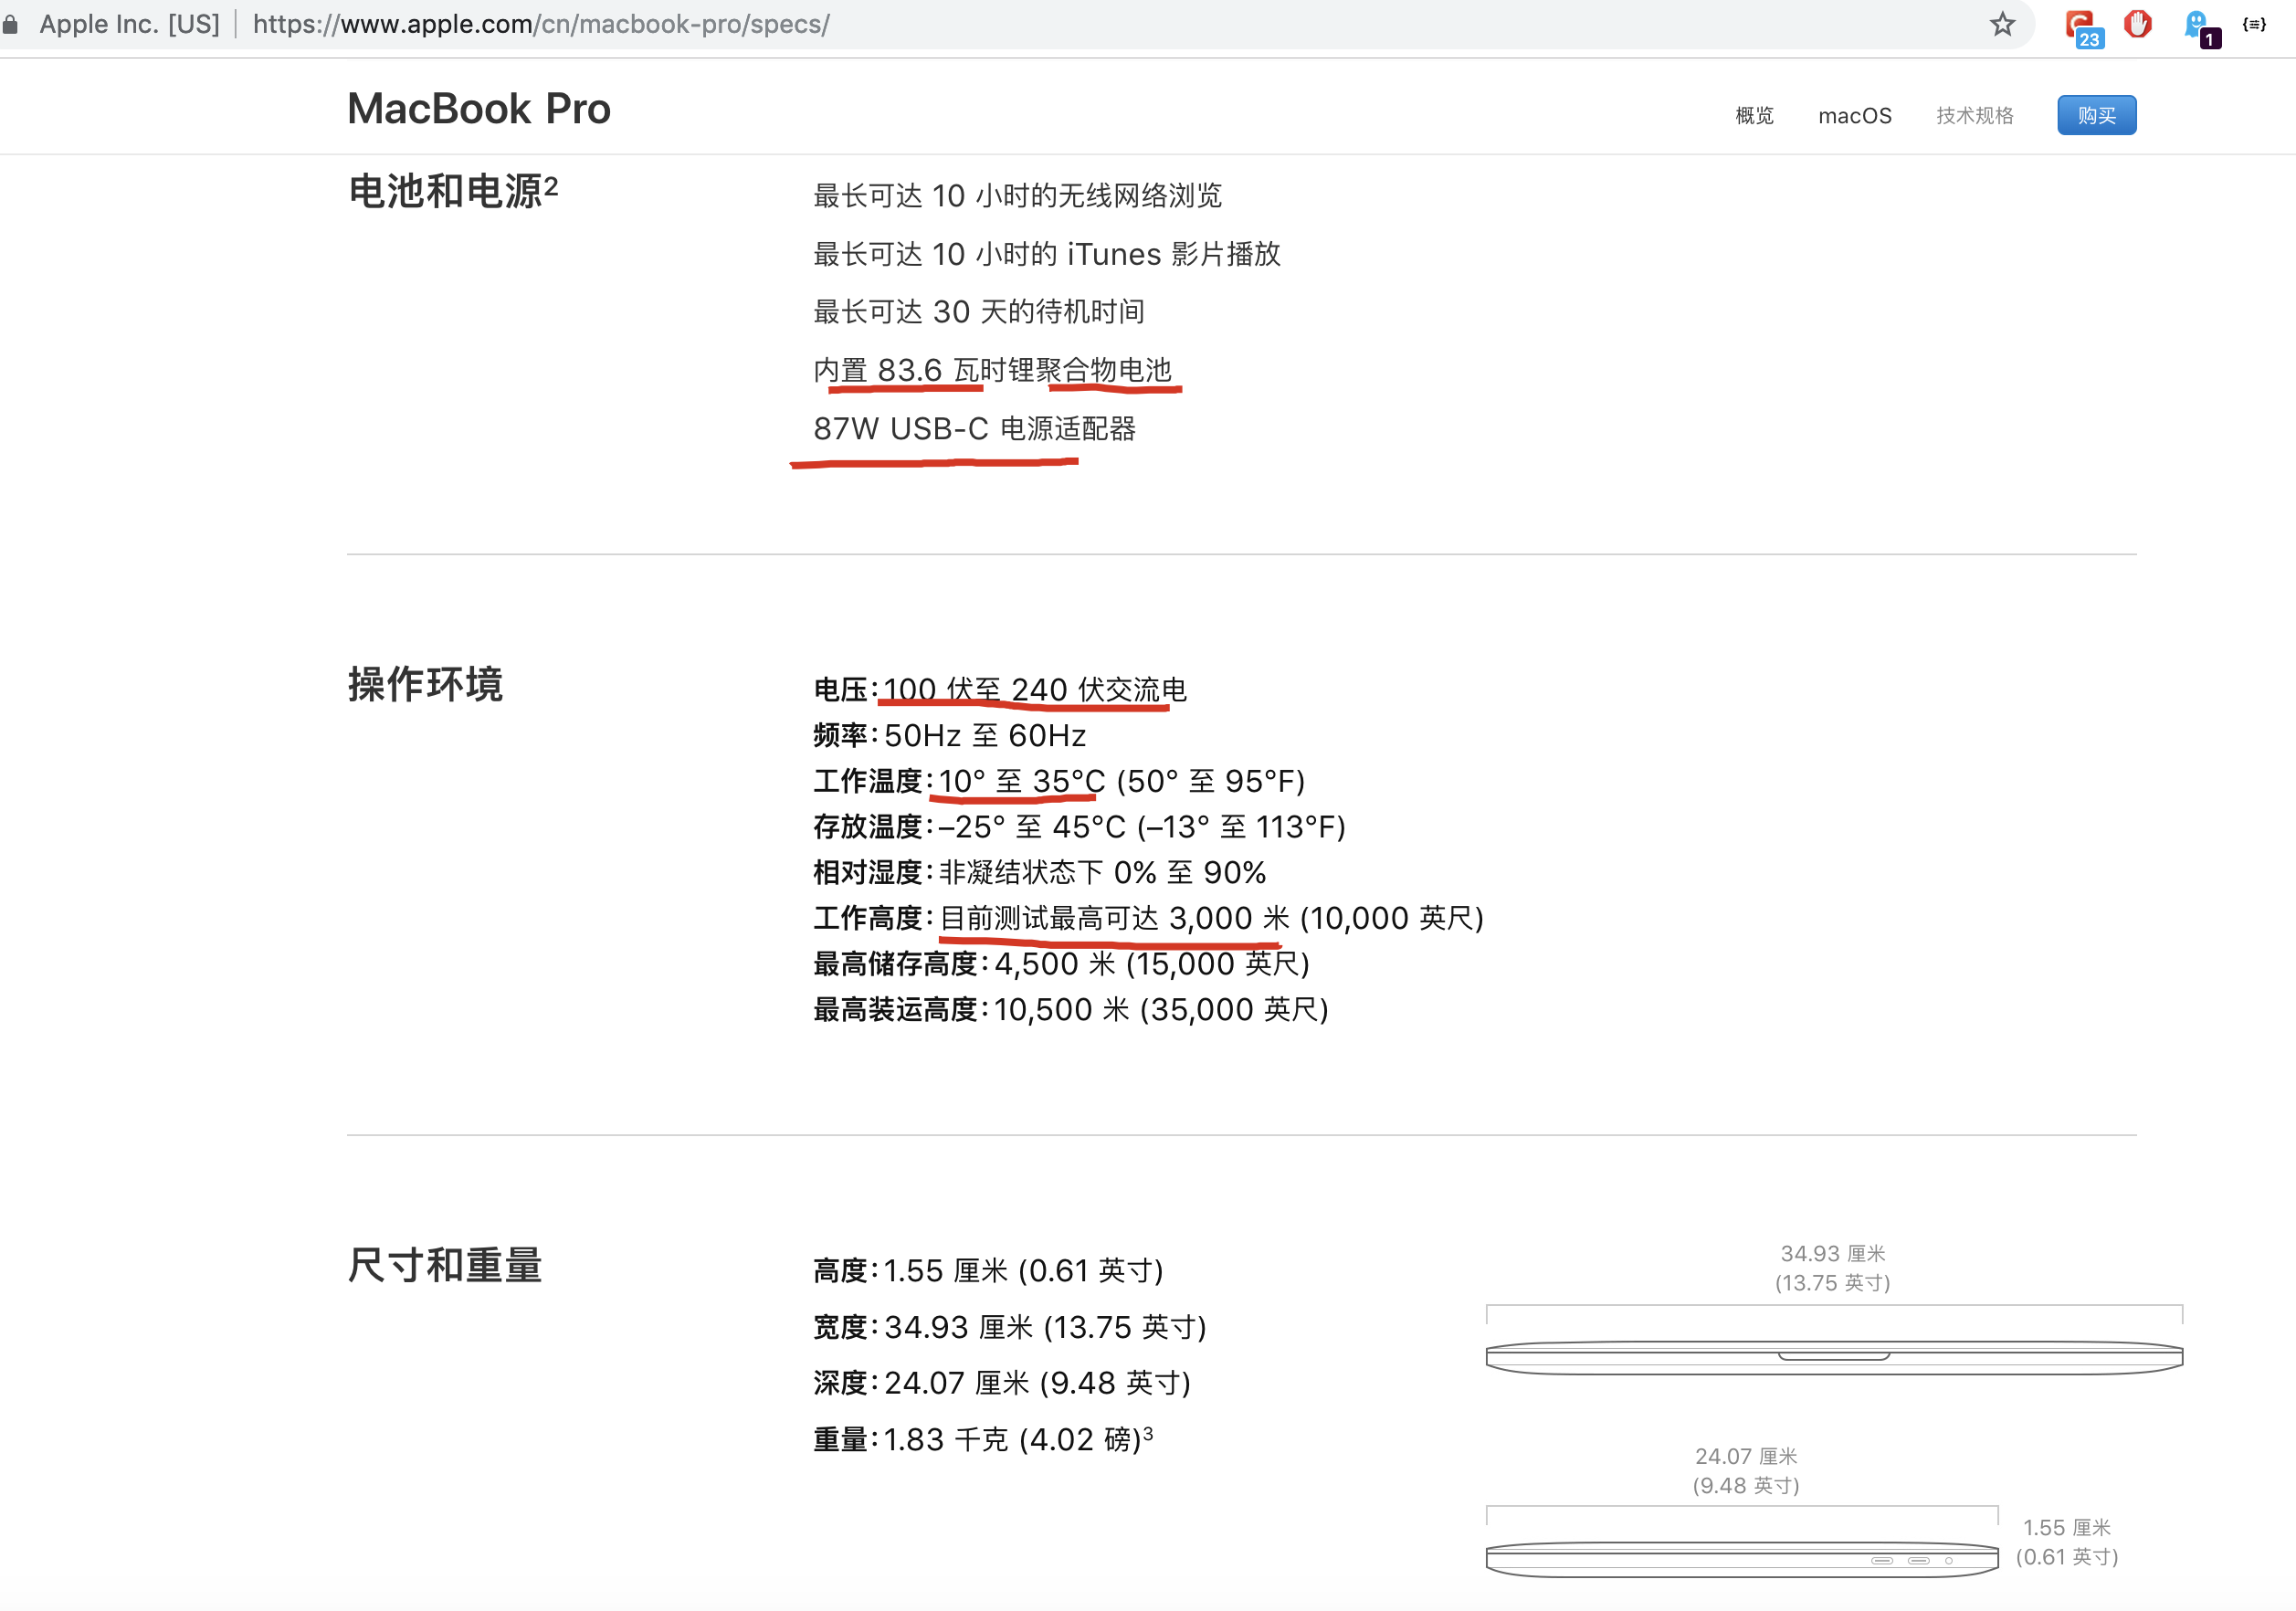Bookmark this page with the star icon
The height and width of the screenshot is (1611, 2296).
click(x=2001, y=24)
